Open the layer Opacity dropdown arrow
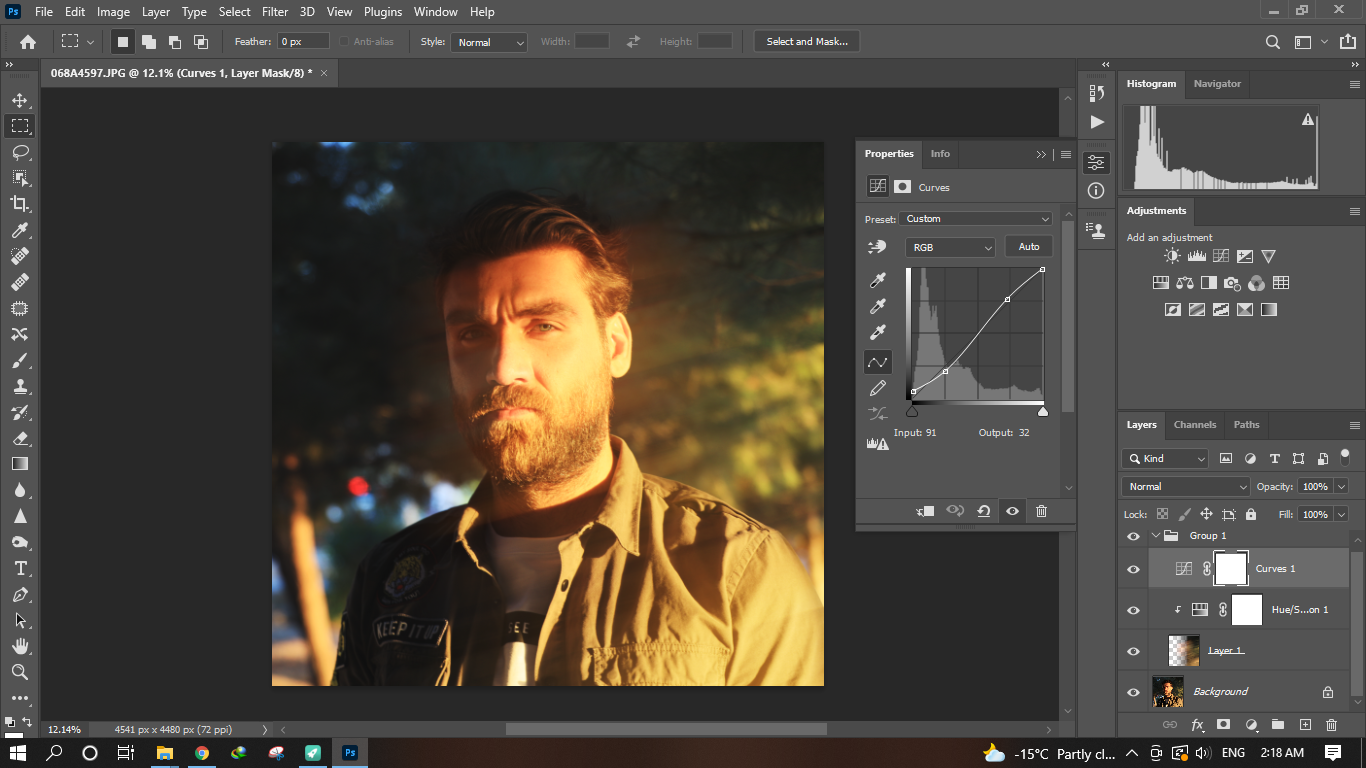 coord(1341,487)
